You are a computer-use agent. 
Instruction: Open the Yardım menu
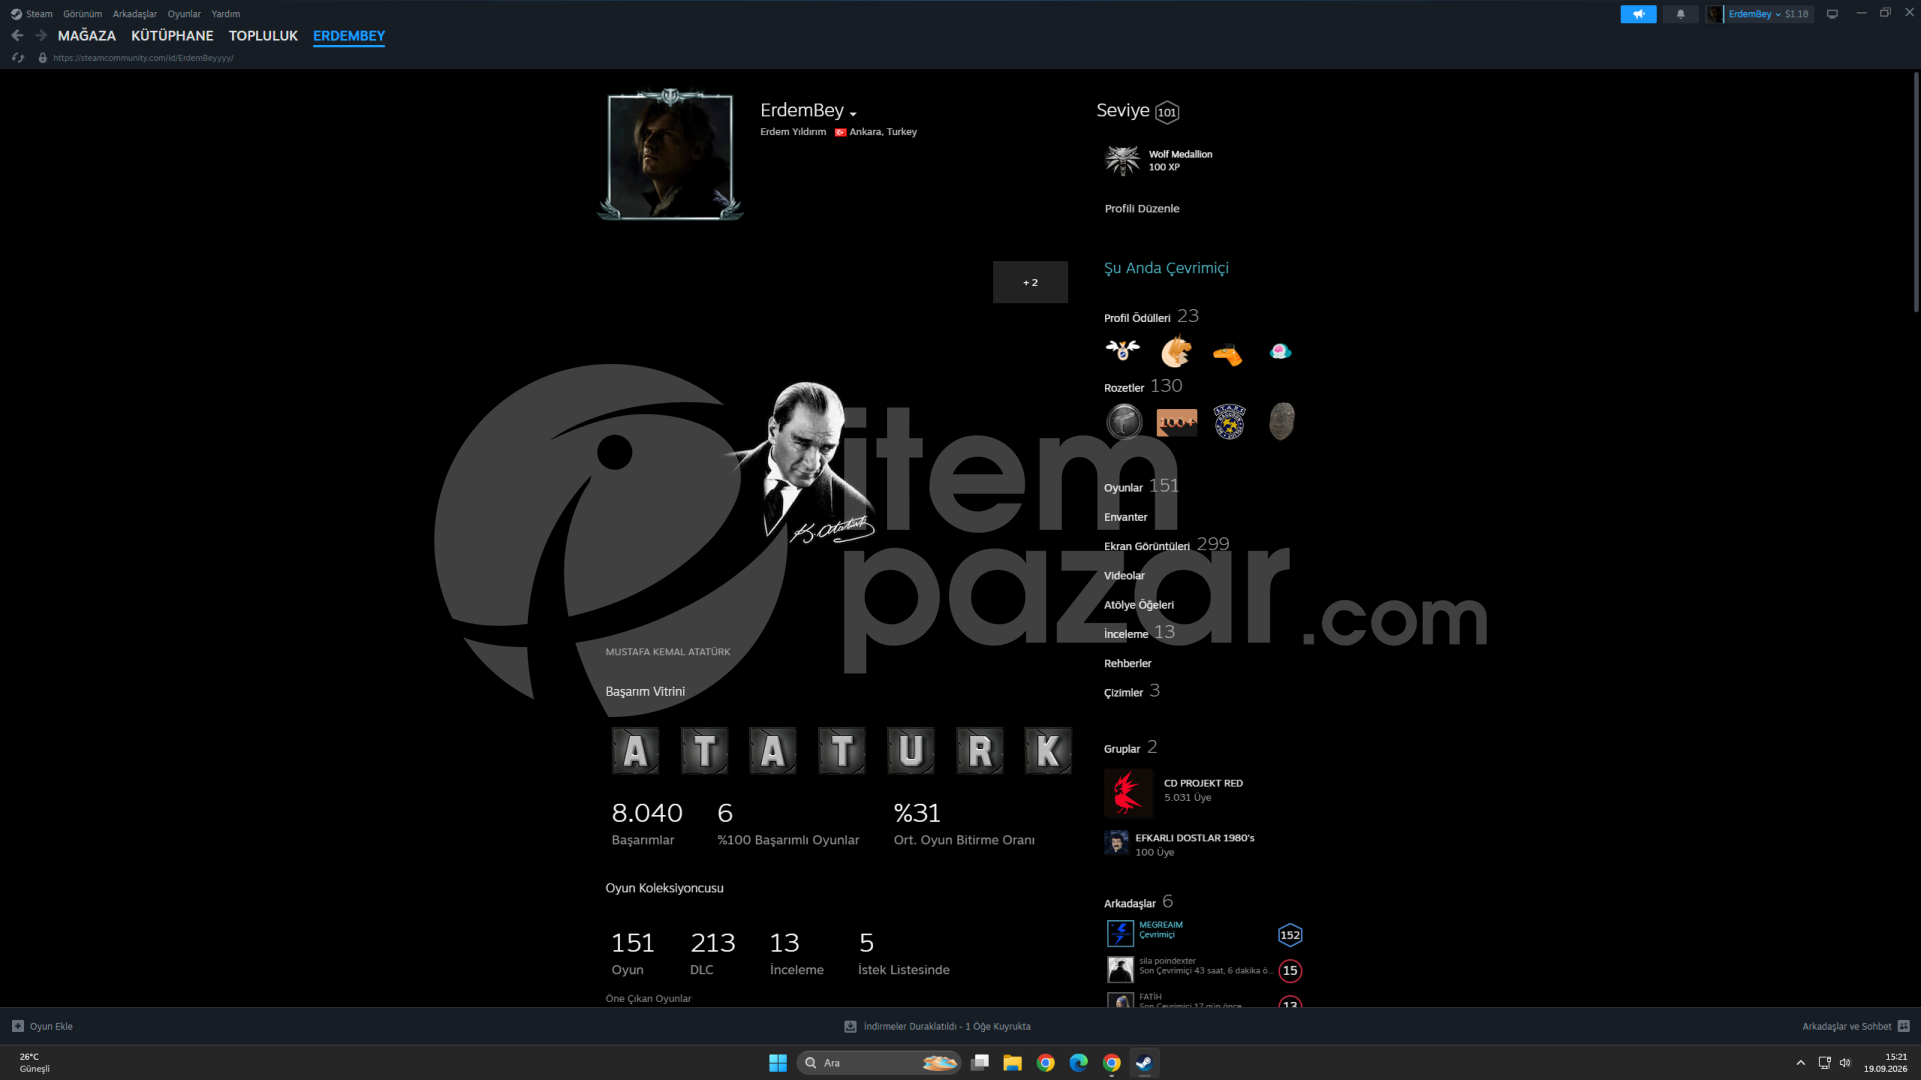click(x=225, y=14)
